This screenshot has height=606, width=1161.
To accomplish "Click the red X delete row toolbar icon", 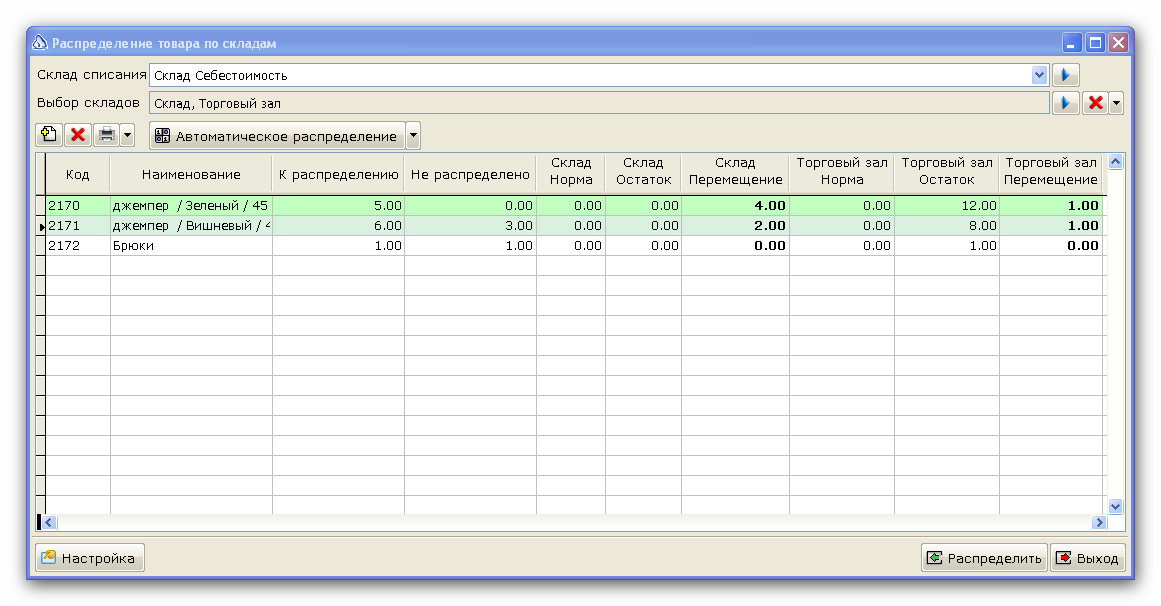I will 78,135.
